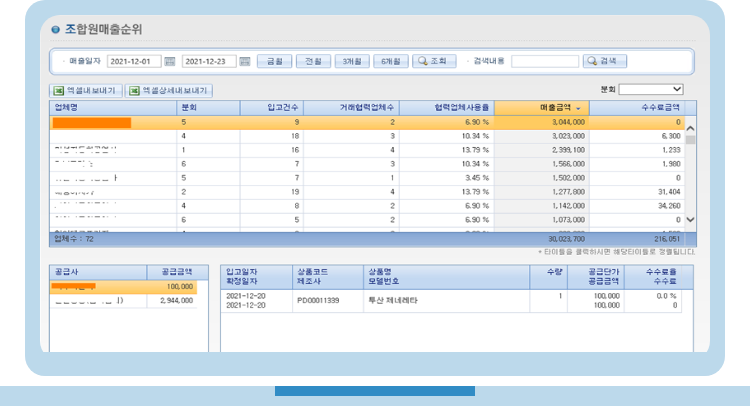Click the 입고건수 value 18
Image resolution: width=750 pixels, height=406 pixels.
point(295,136)
